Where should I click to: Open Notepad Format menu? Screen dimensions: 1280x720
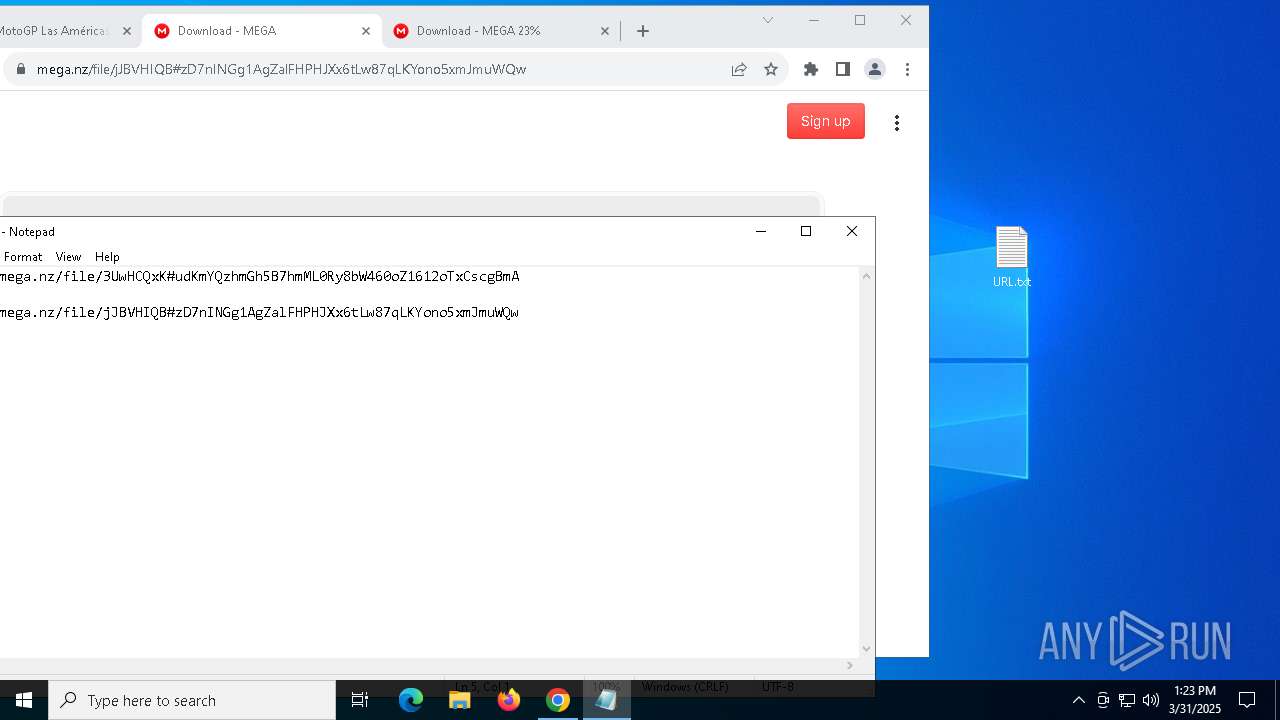[x=23, y=257]
